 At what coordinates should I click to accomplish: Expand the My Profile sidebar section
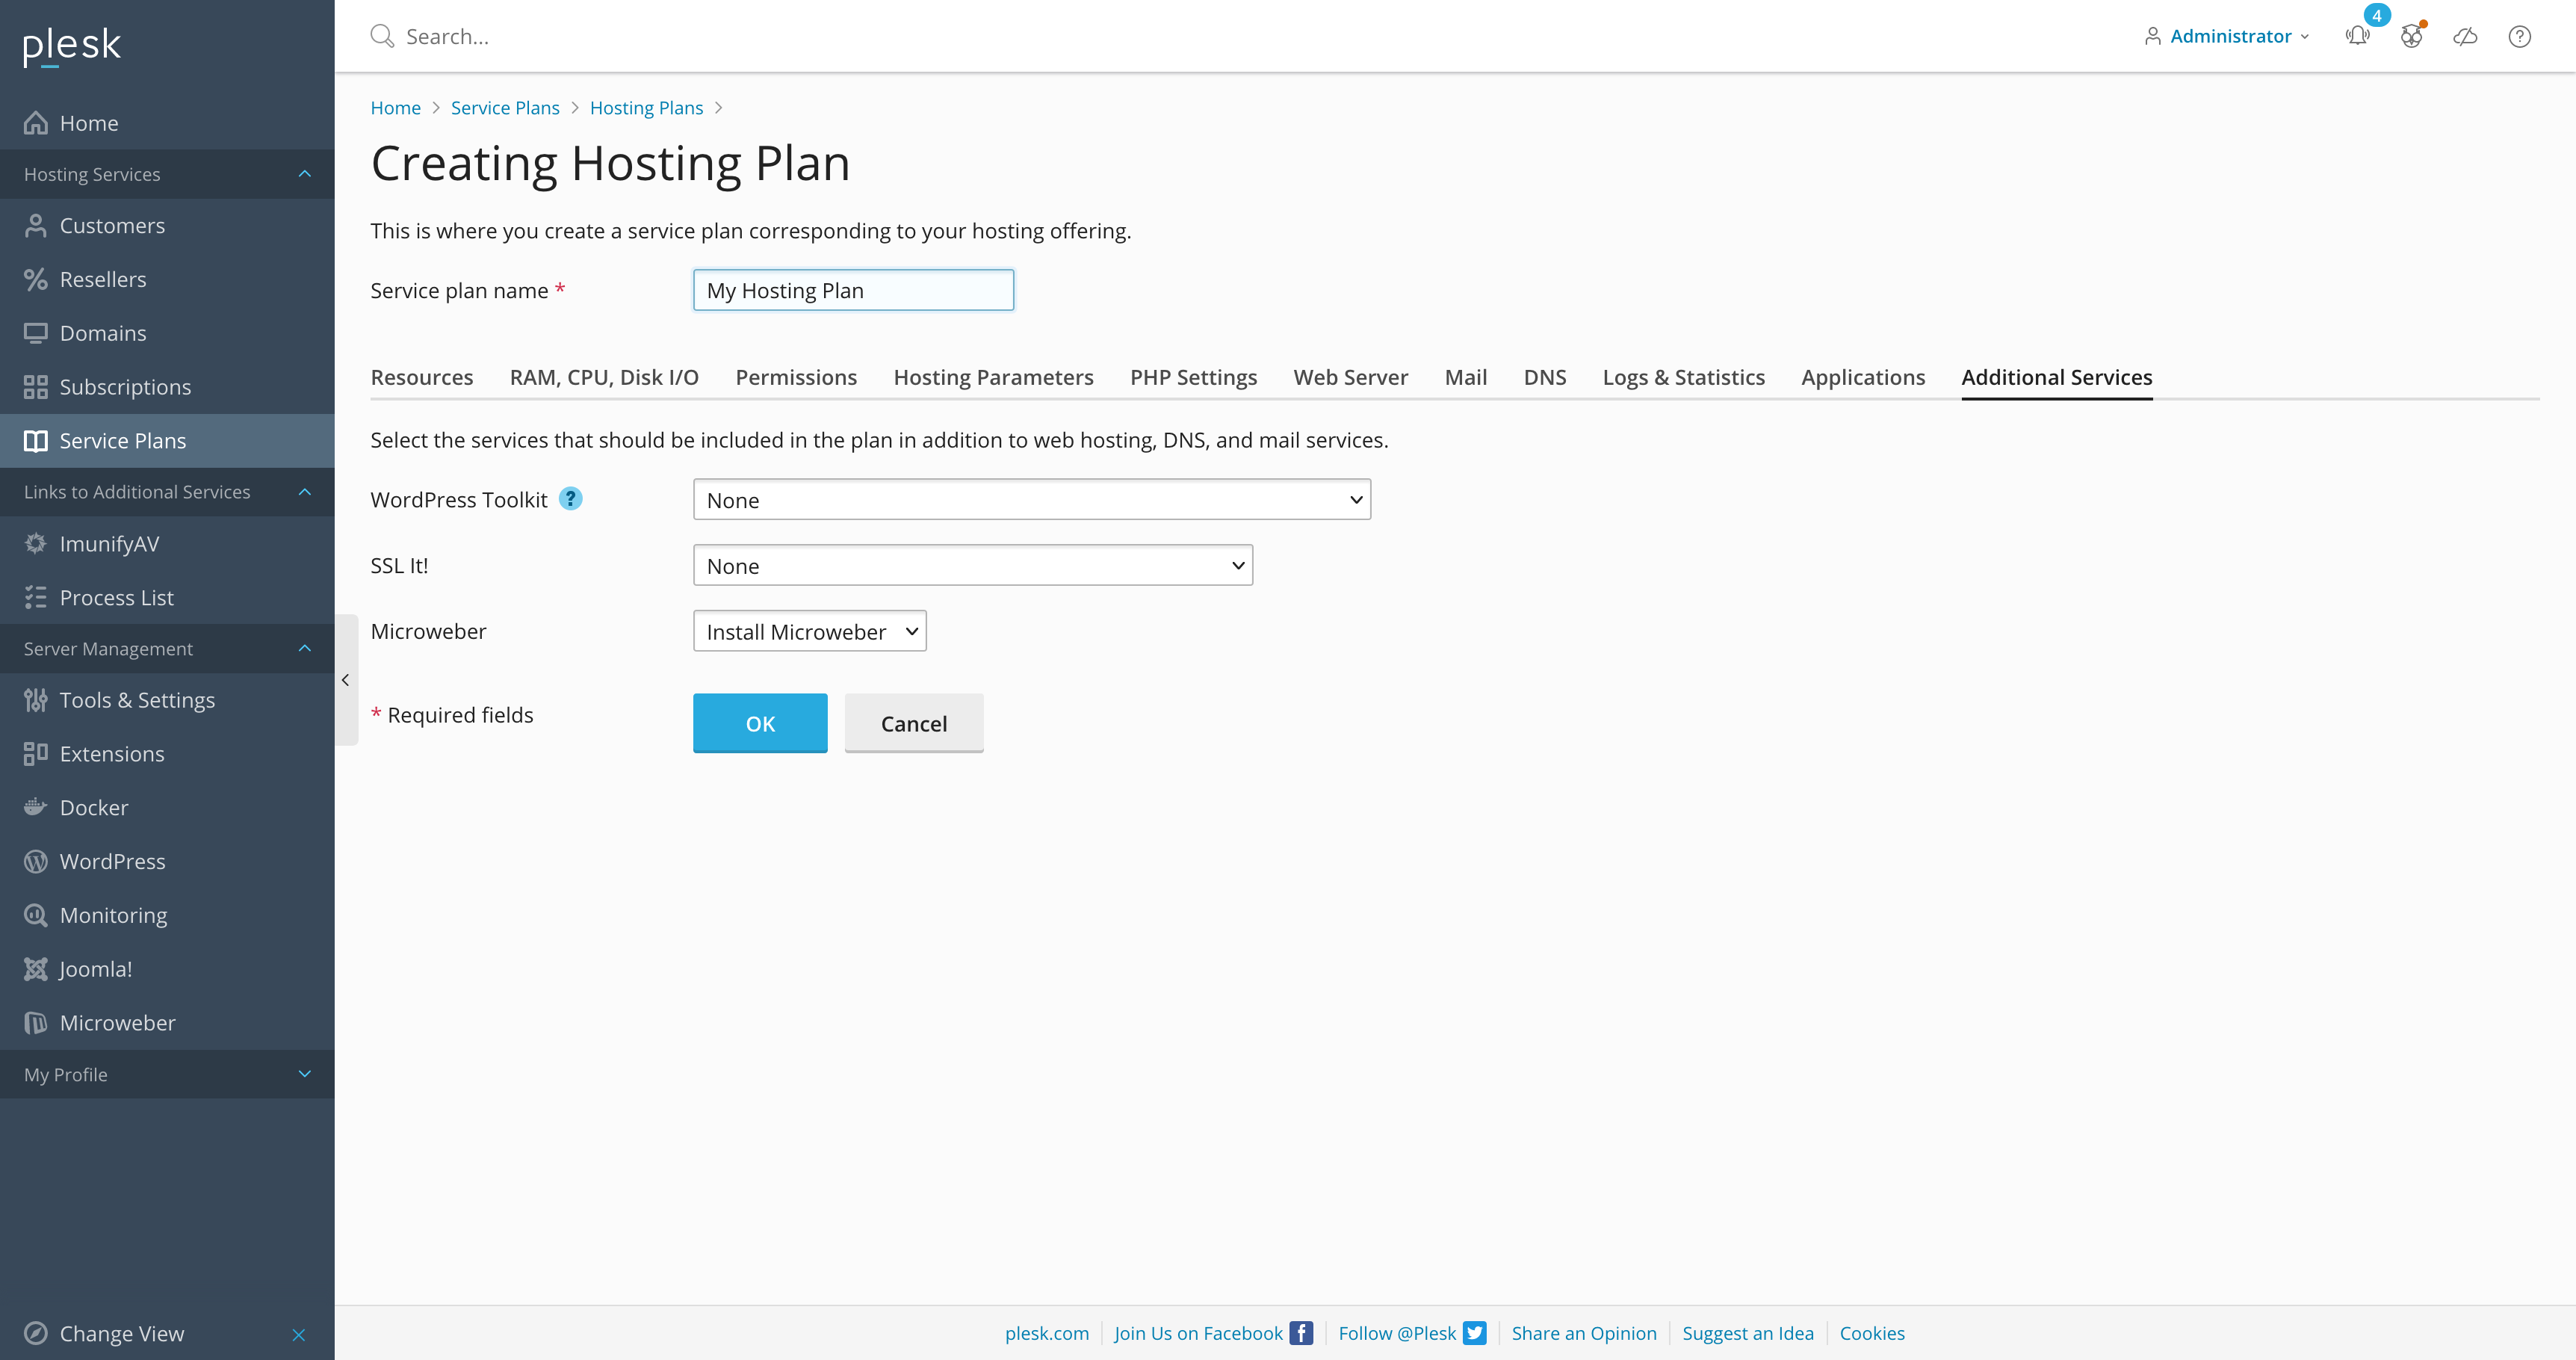tap(304, 1074)
